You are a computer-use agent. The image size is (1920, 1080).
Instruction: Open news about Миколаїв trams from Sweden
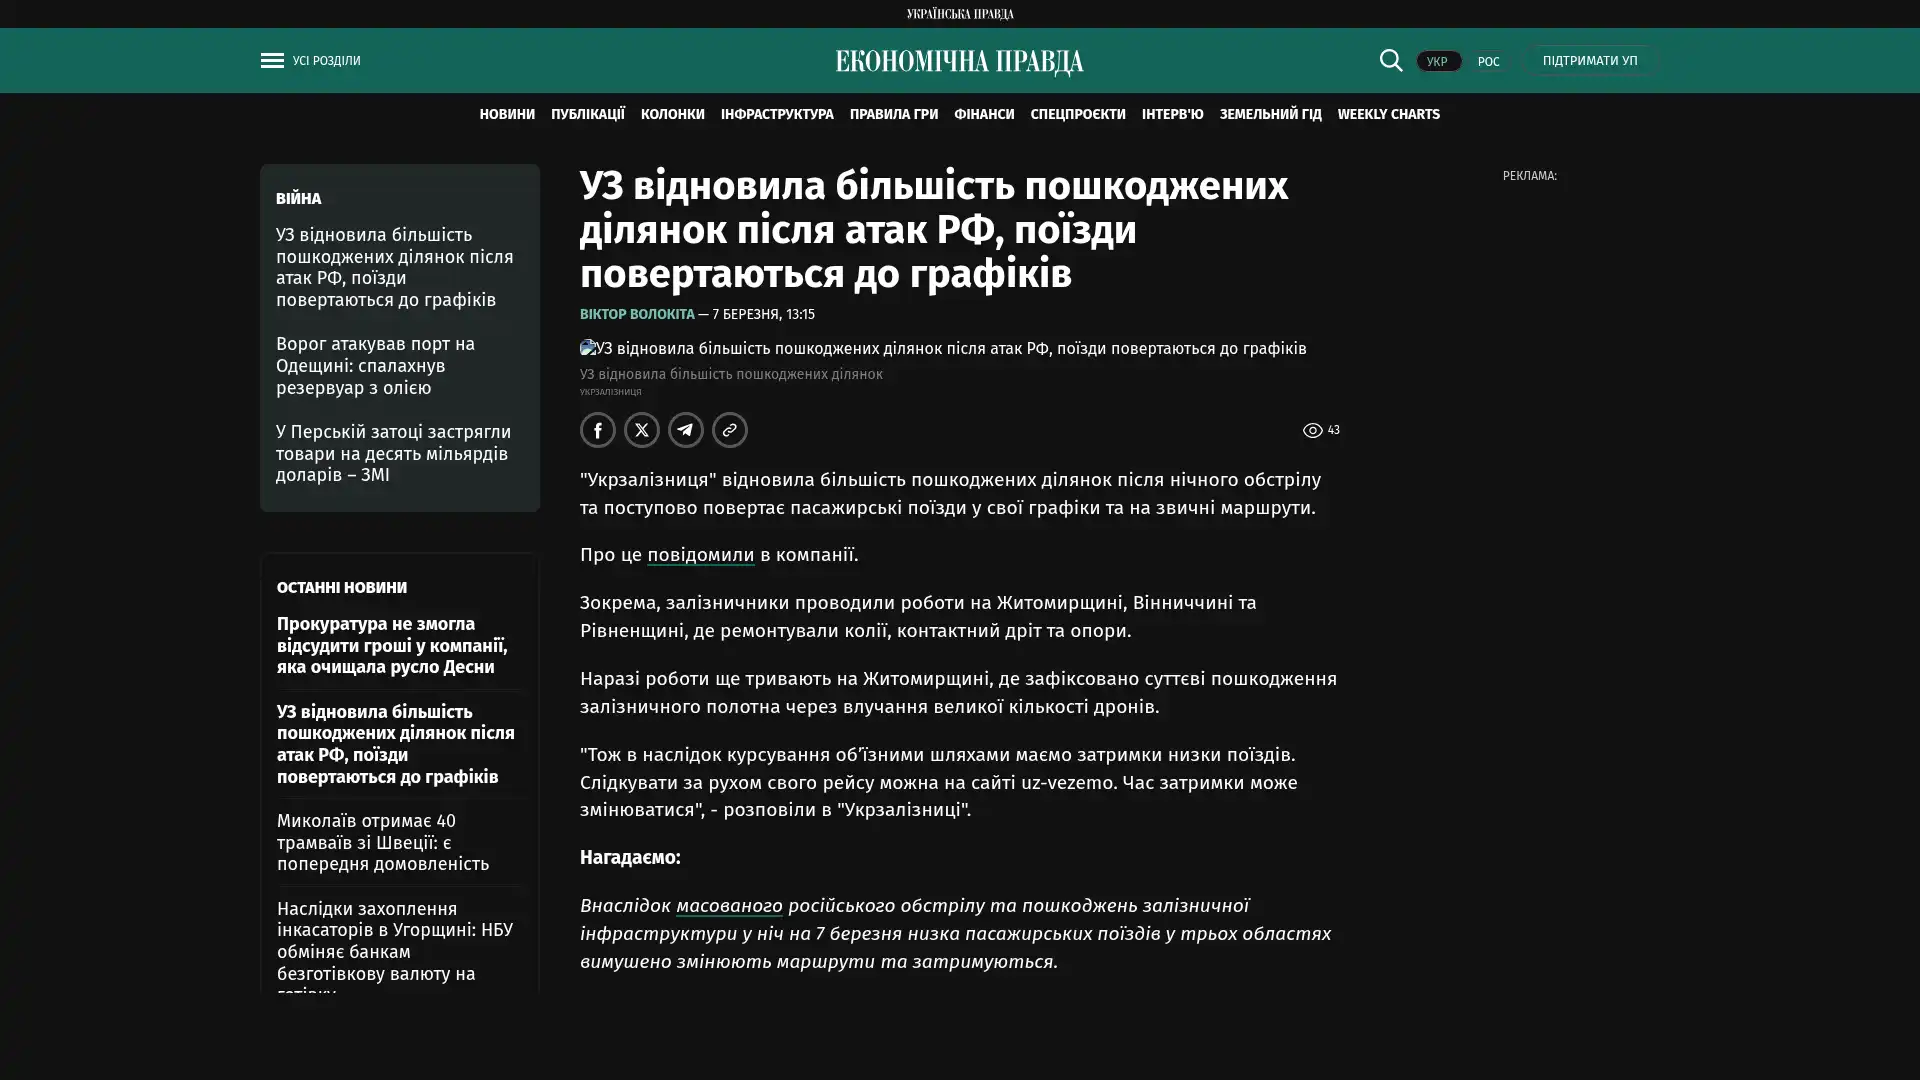coord(383,842)
